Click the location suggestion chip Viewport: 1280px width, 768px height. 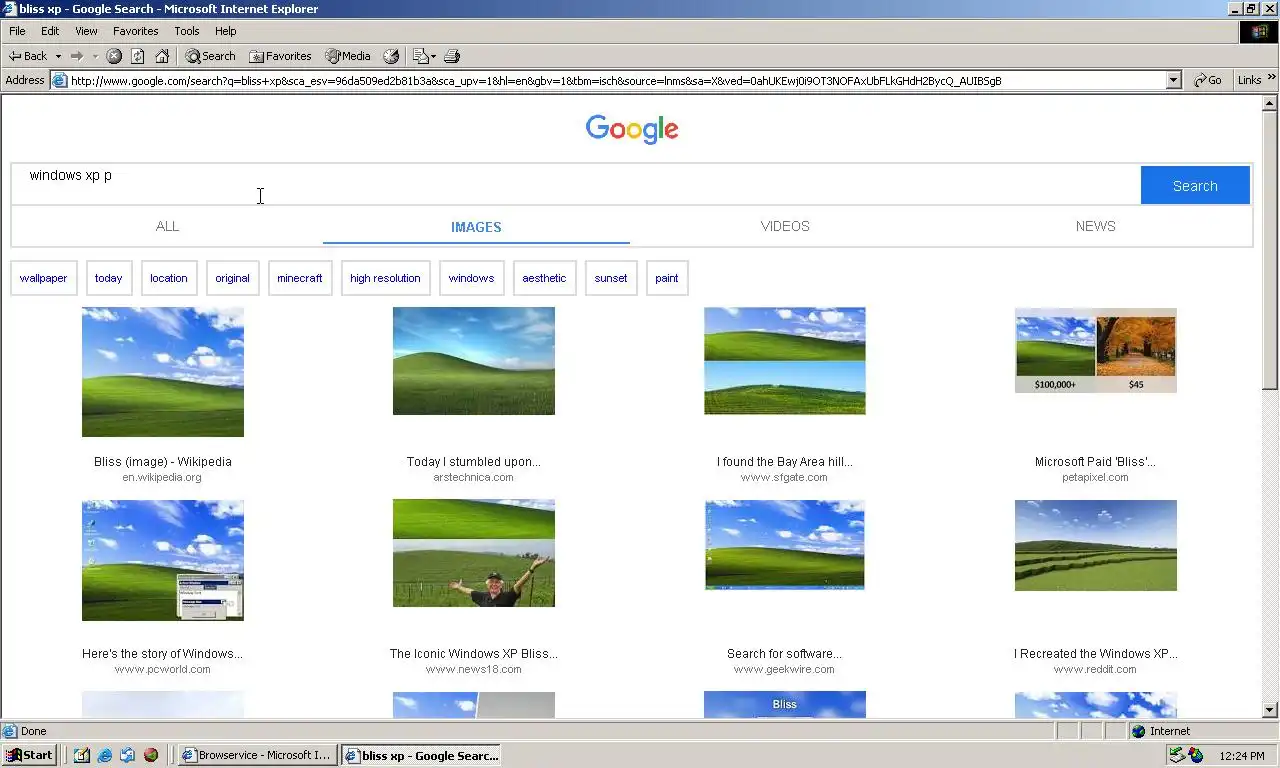click(x=169, y=278)
